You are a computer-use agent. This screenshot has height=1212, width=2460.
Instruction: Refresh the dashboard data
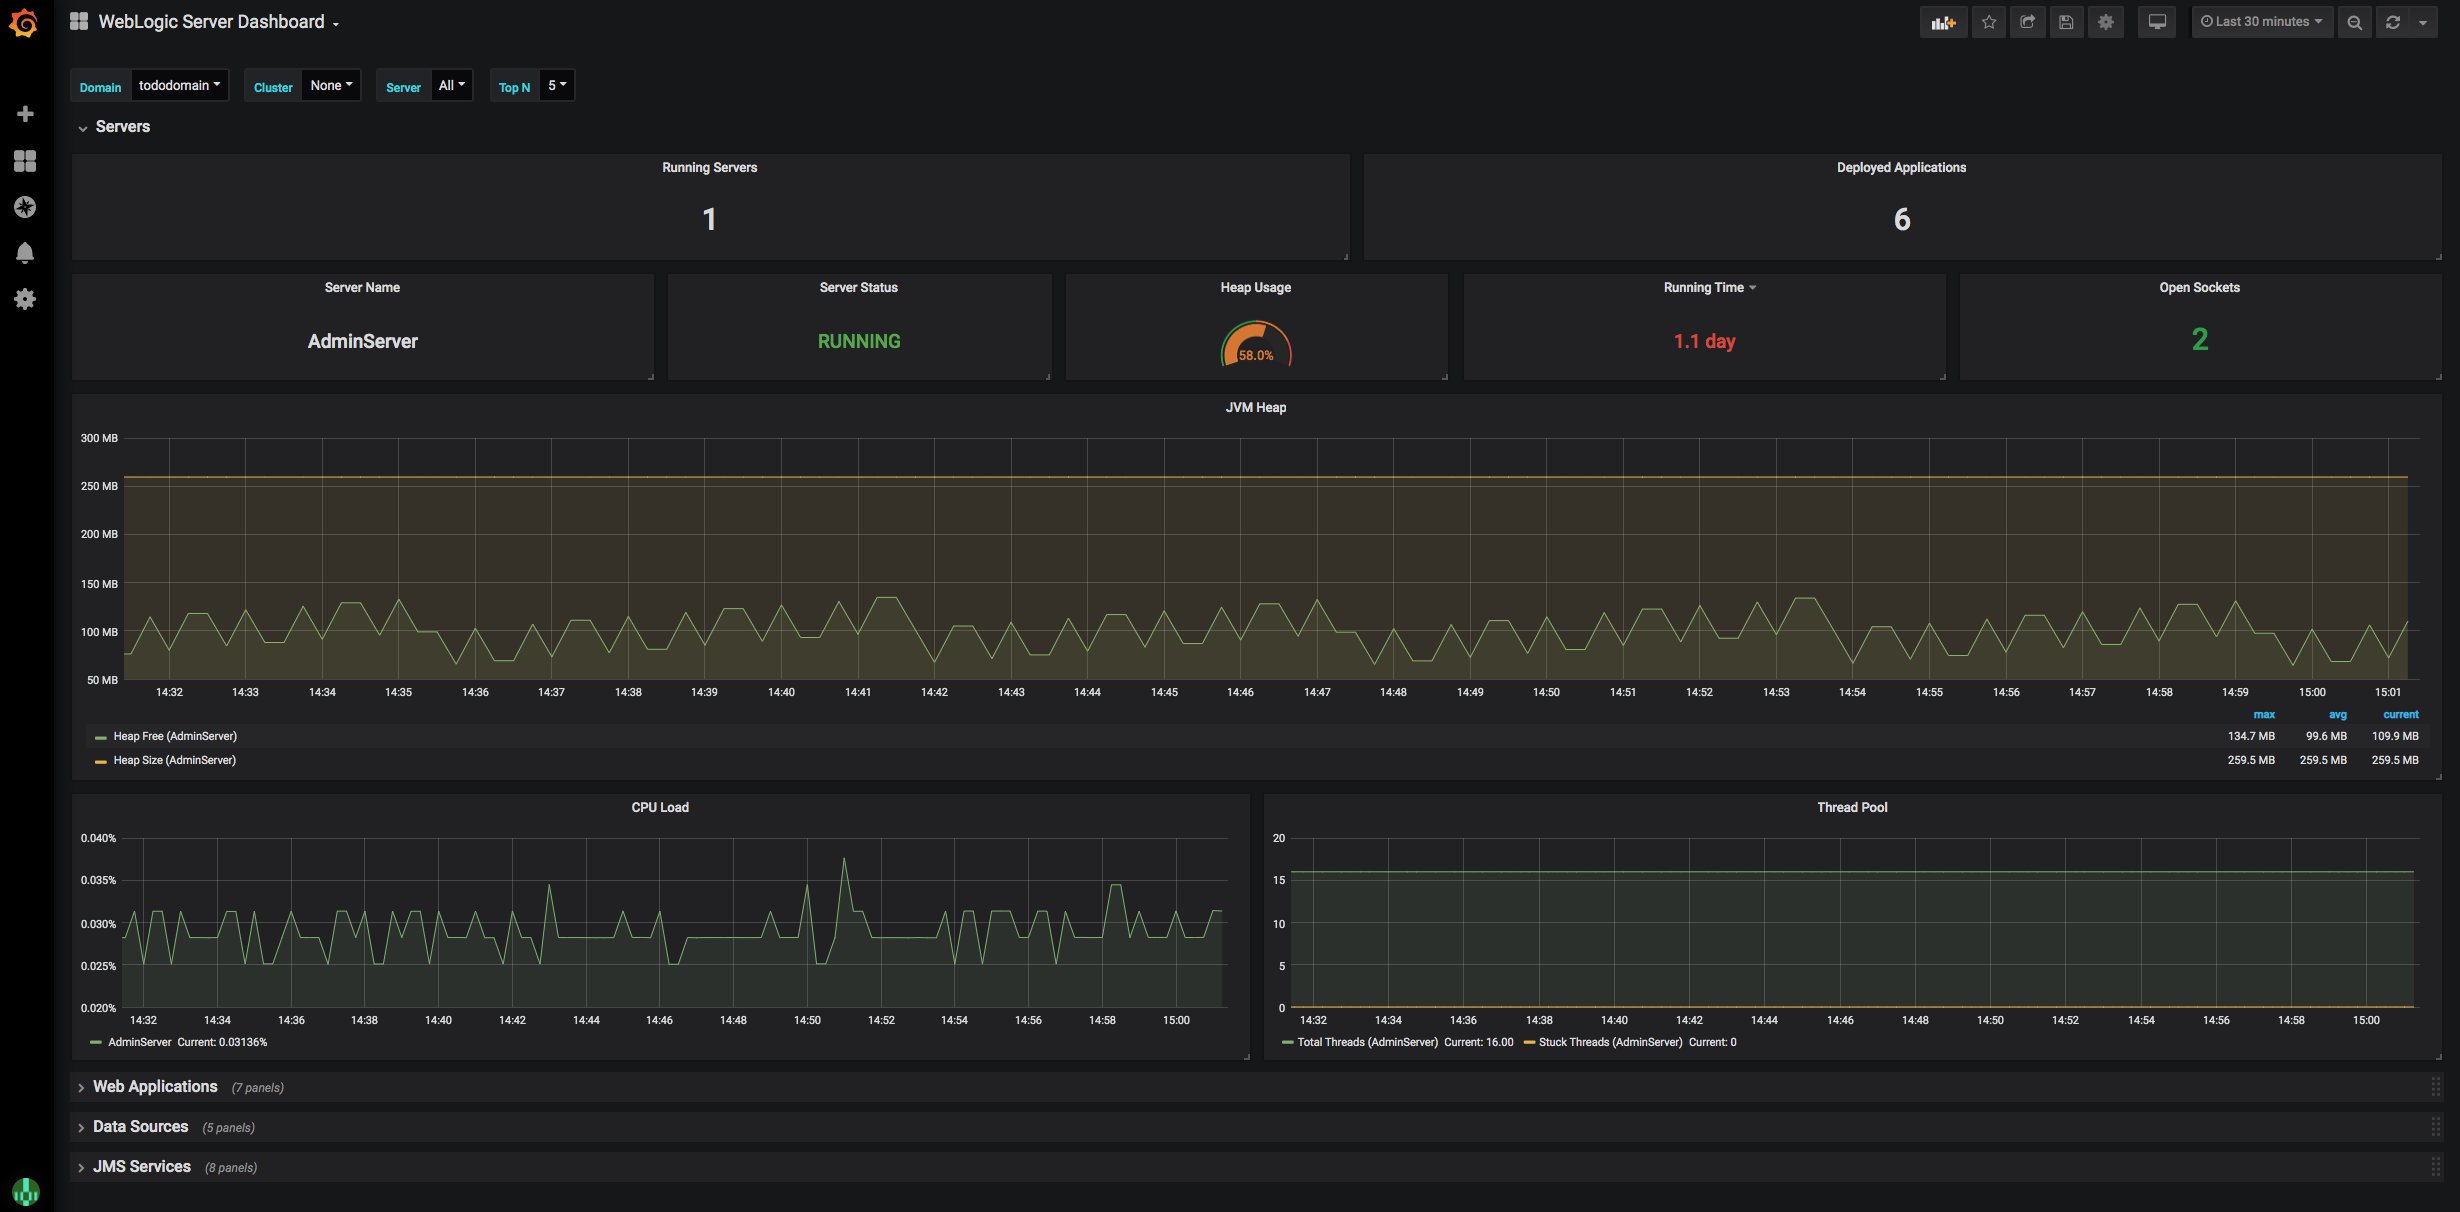click(2392, 21)
